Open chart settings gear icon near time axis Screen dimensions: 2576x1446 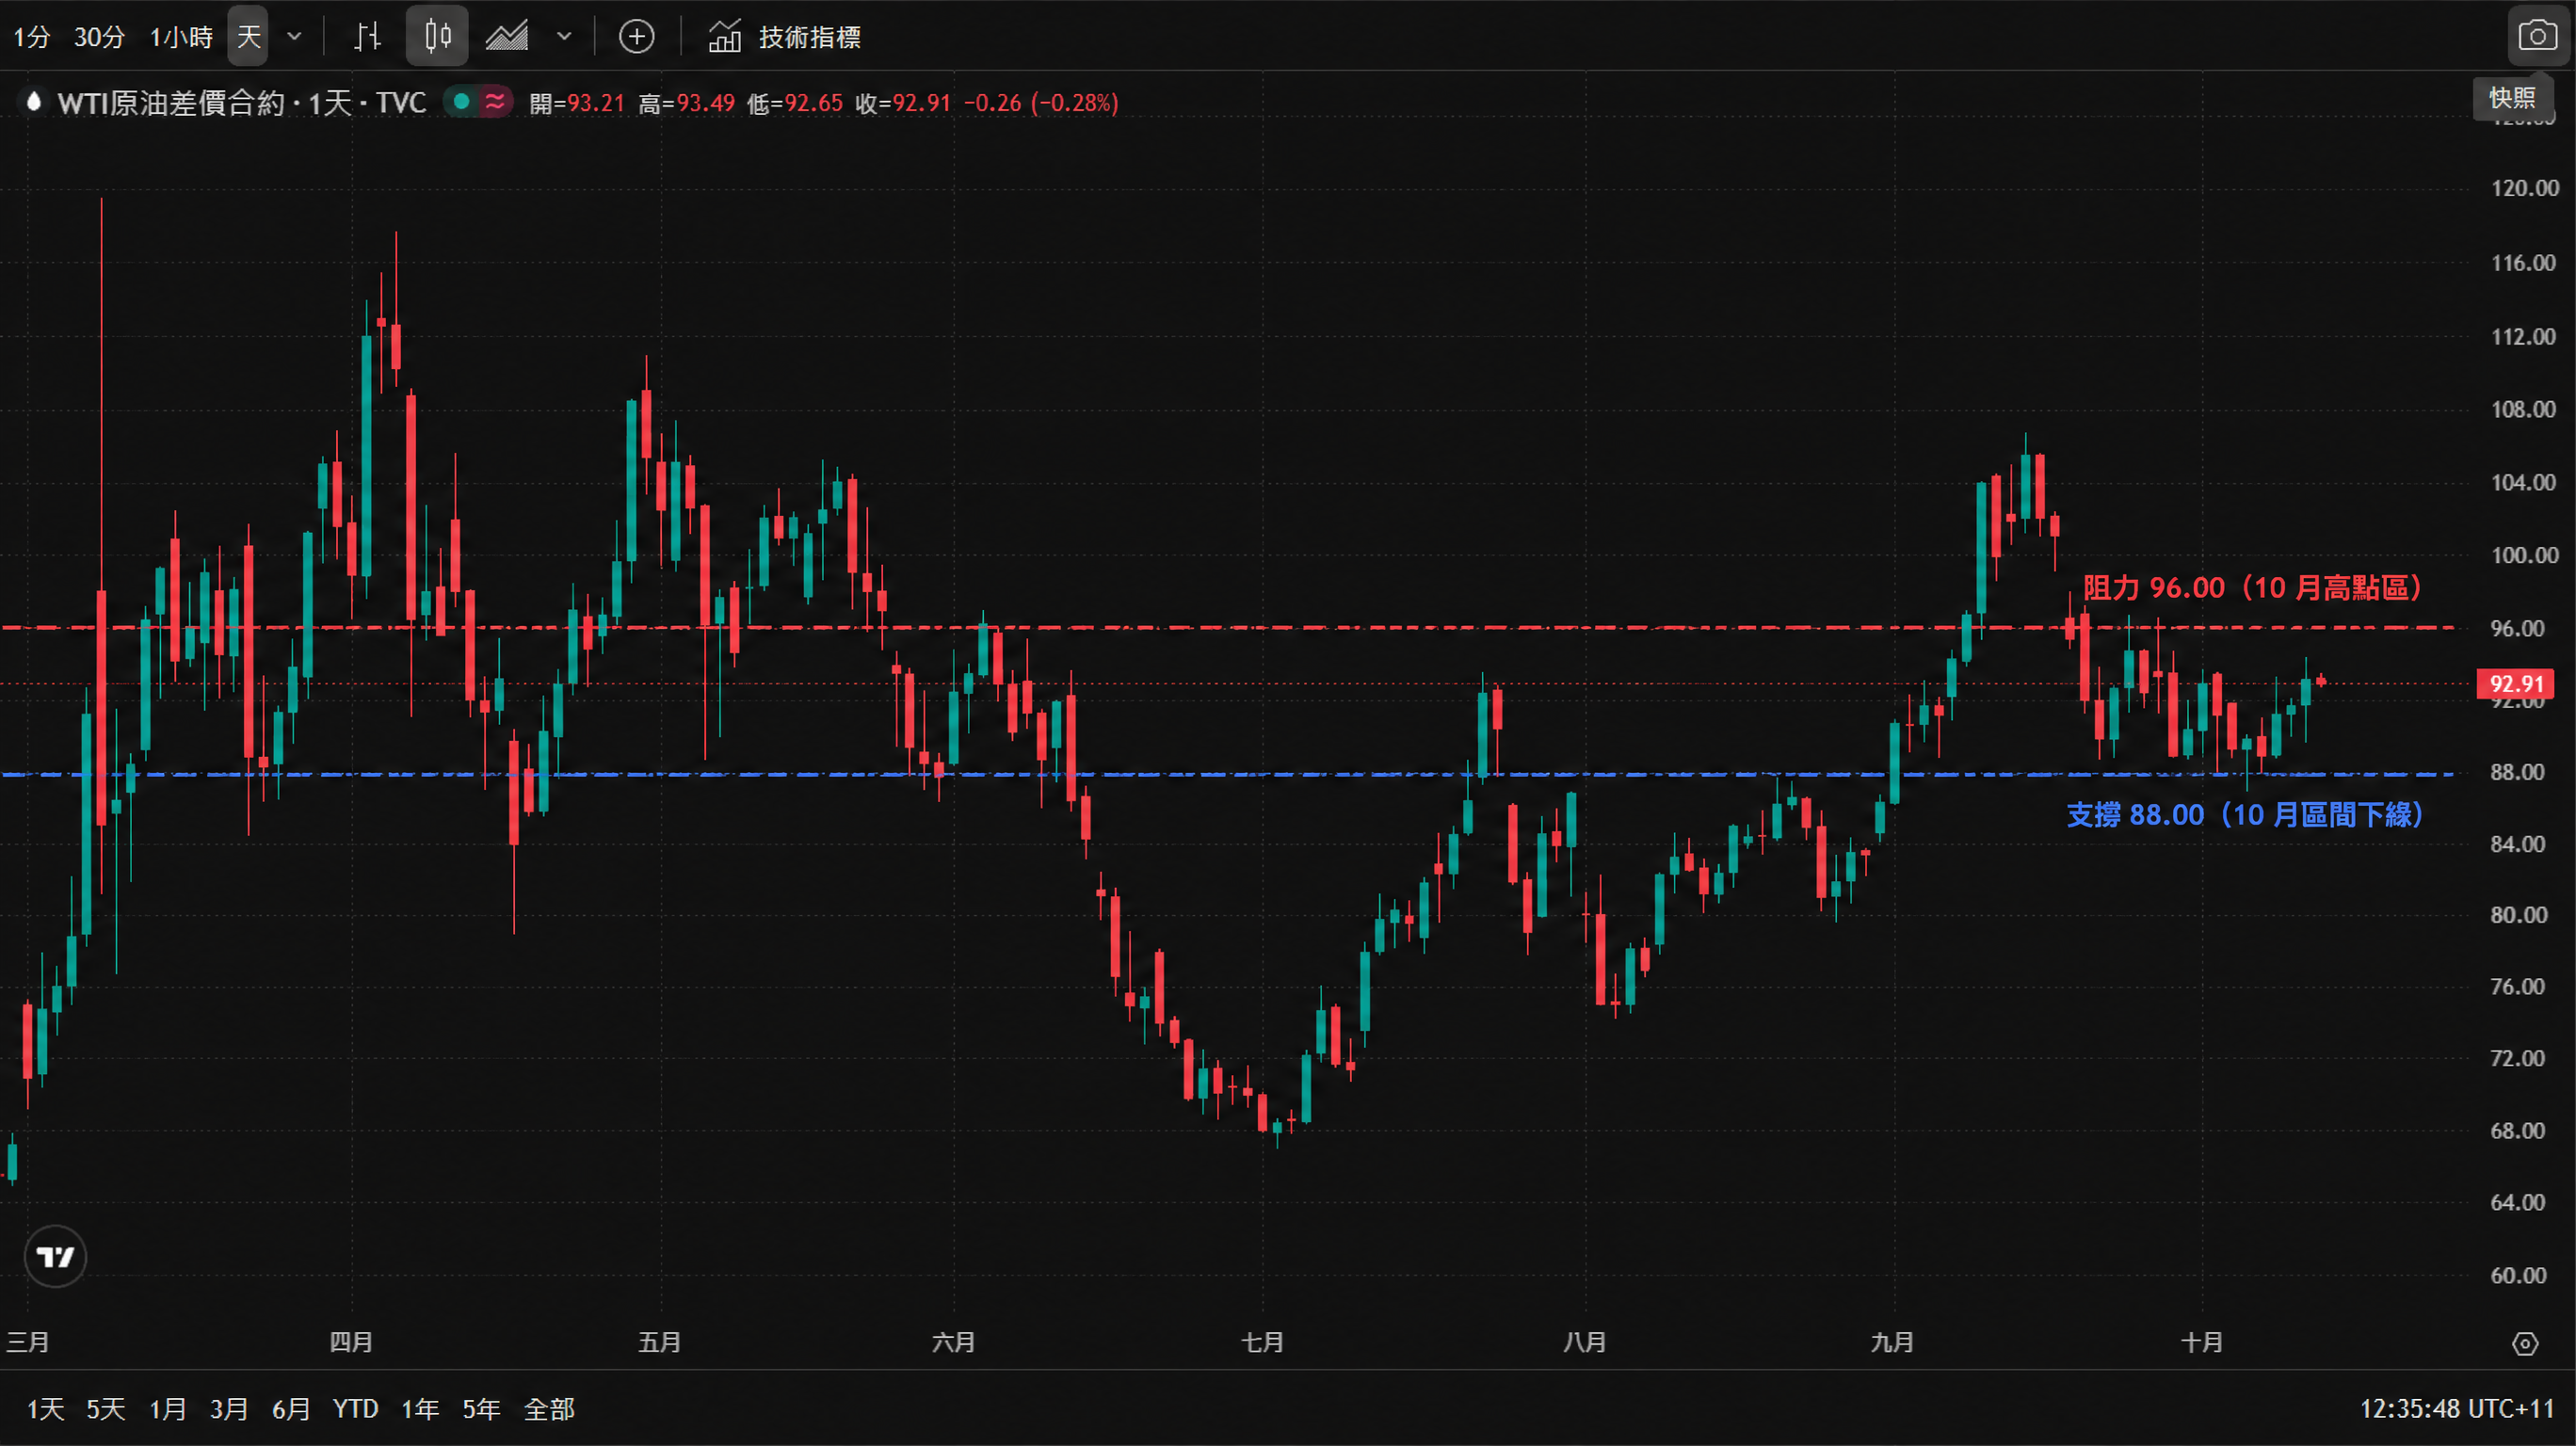click(x=2525, y=1344)
